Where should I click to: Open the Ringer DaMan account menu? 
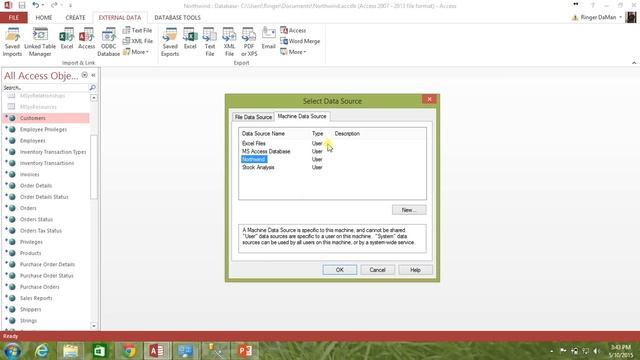[x=597, y=18]
